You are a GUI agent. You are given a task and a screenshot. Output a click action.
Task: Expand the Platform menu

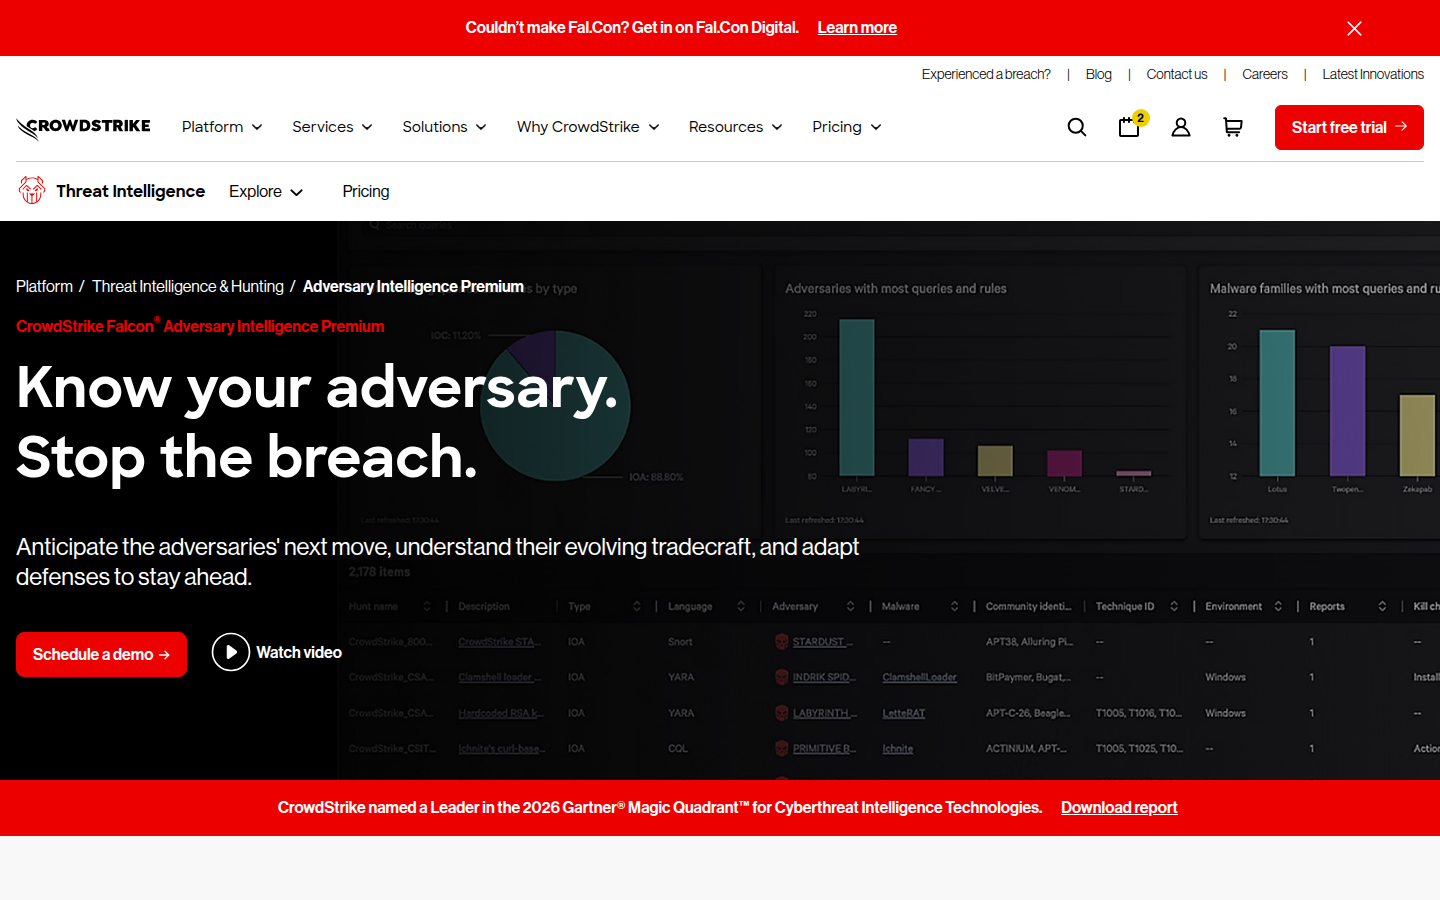(x=222, y=127)
